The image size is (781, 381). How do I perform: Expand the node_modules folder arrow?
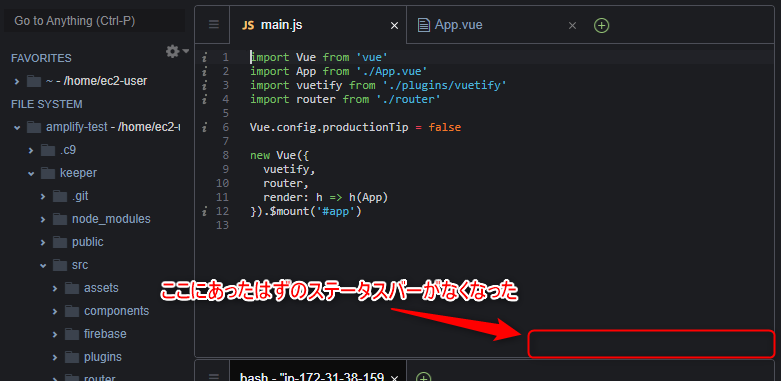click(43, 220)
